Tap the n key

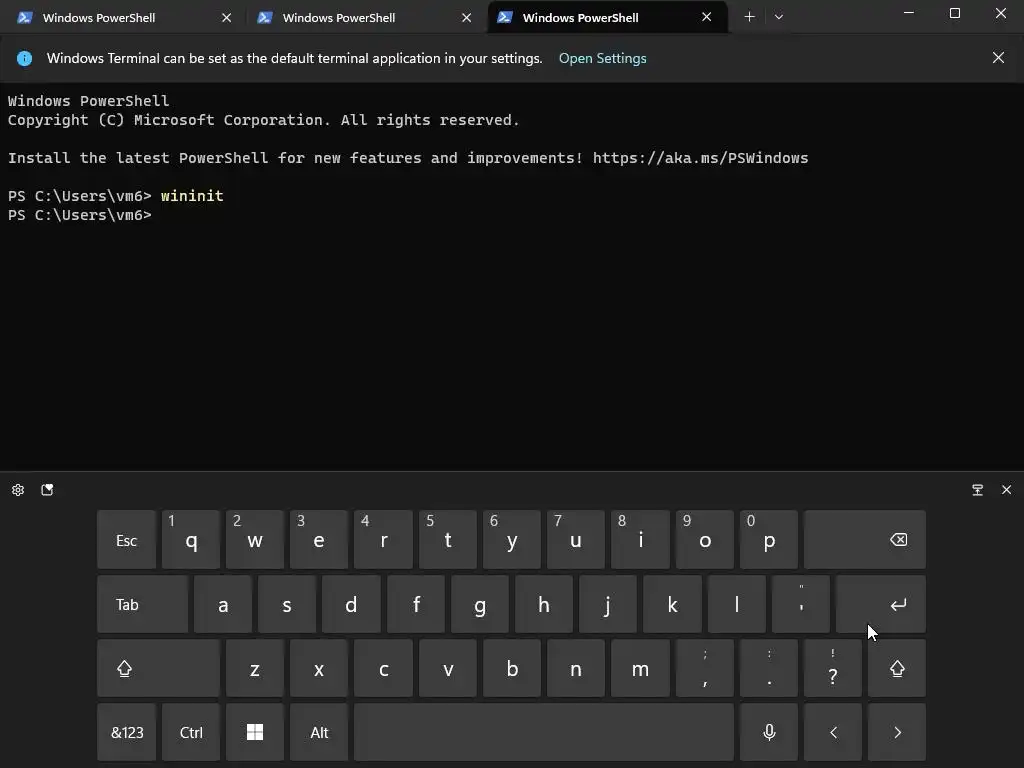[575, 668]
